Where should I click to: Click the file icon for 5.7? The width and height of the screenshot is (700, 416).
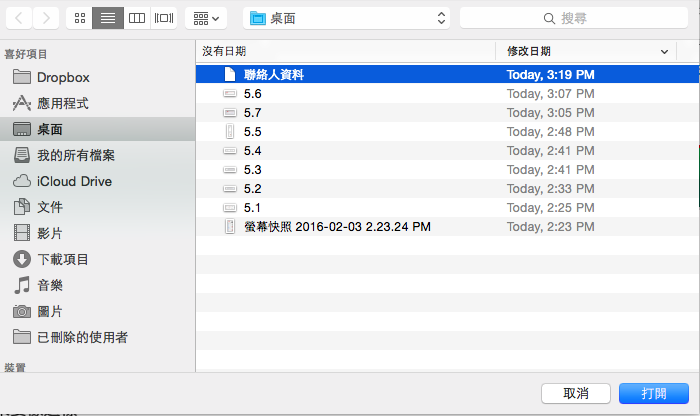(229, 112)
